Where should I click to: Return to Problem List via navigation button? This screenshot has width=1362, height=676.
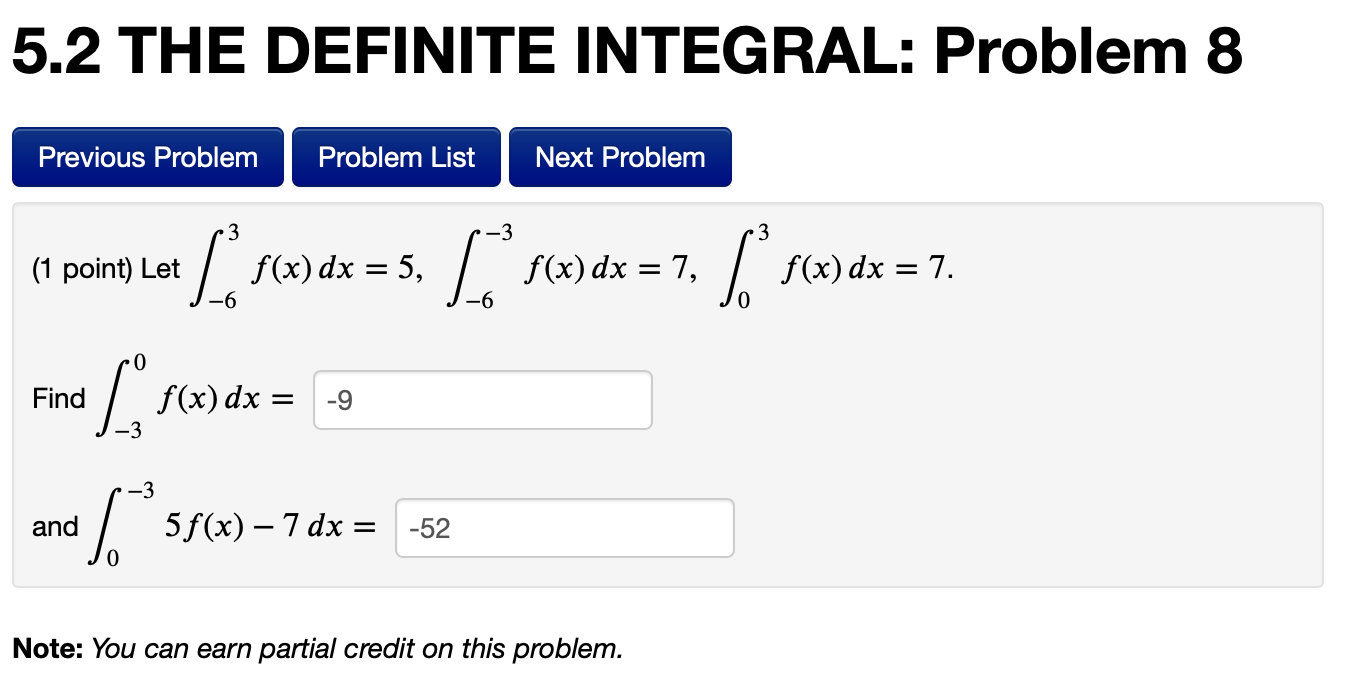coord(396,156)
